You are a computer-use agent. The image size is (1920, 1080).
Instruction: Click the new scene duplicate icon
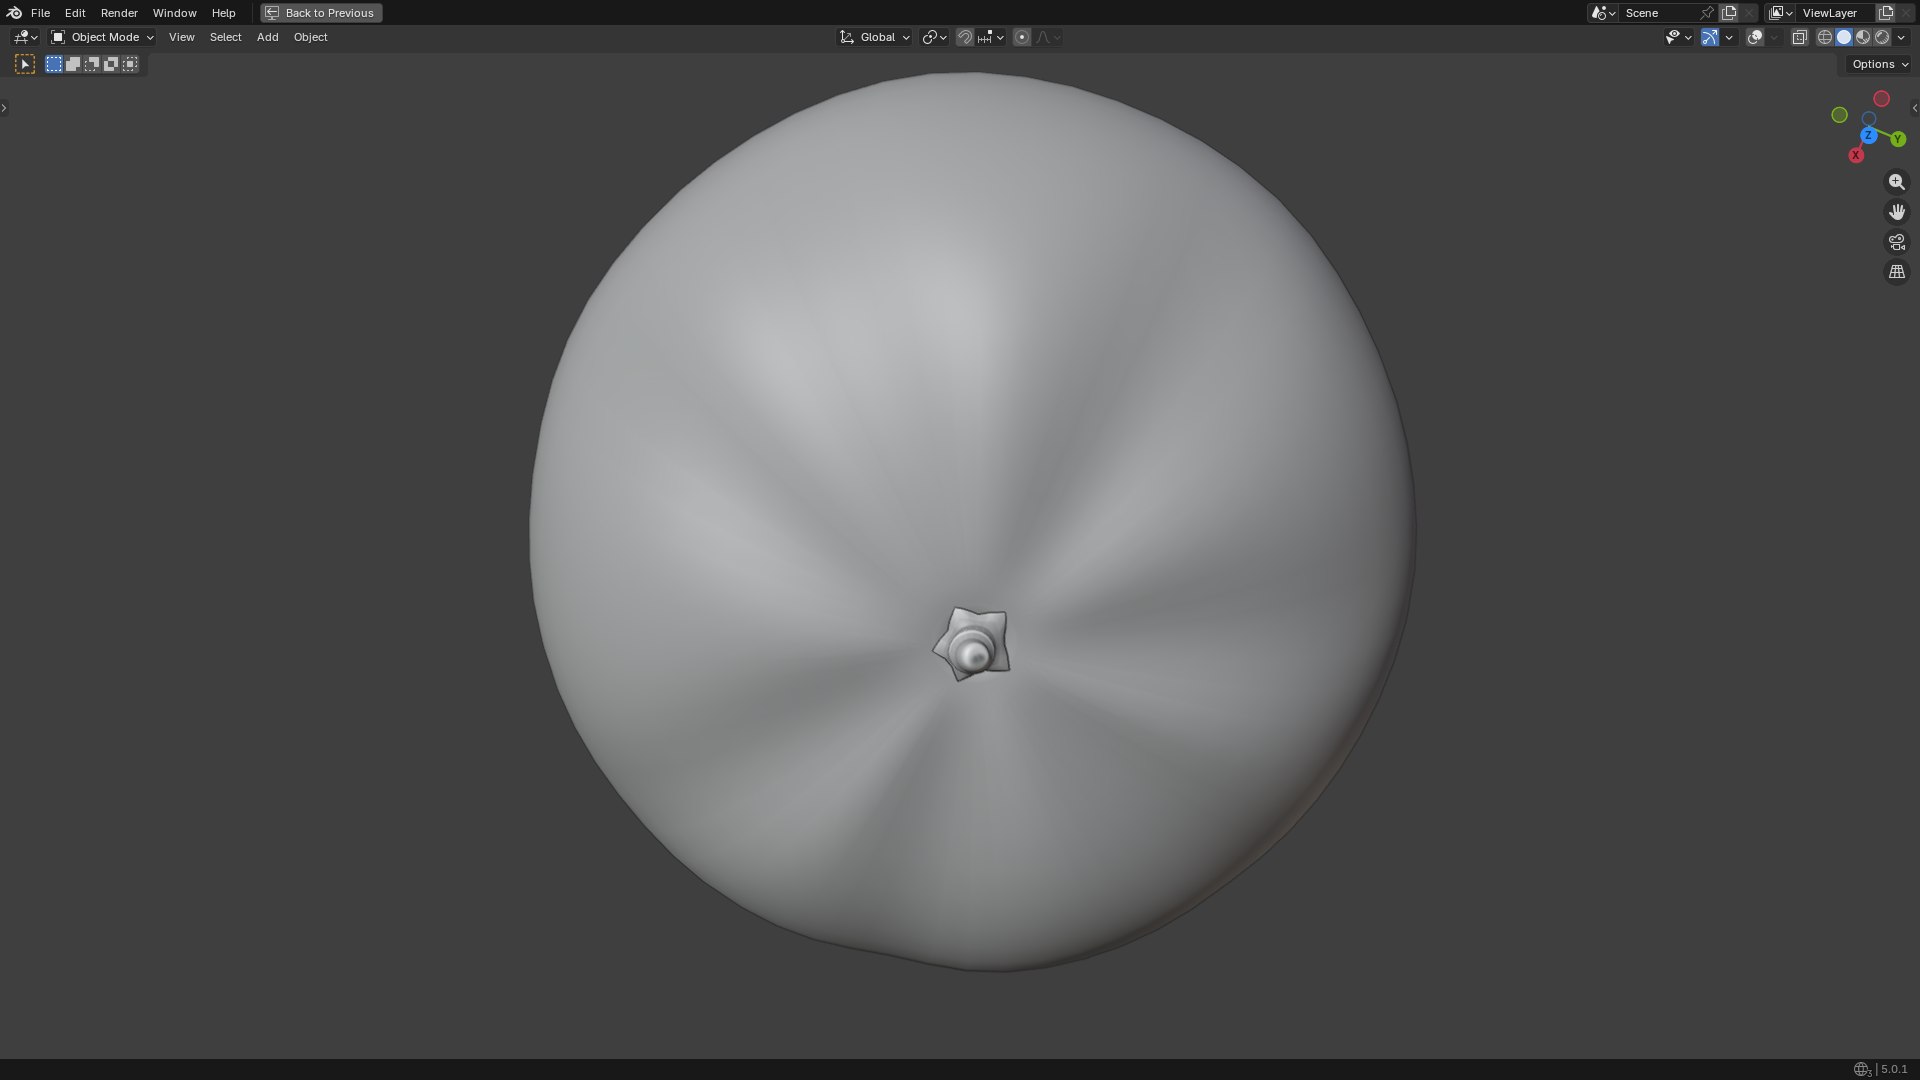[1729, 13]
